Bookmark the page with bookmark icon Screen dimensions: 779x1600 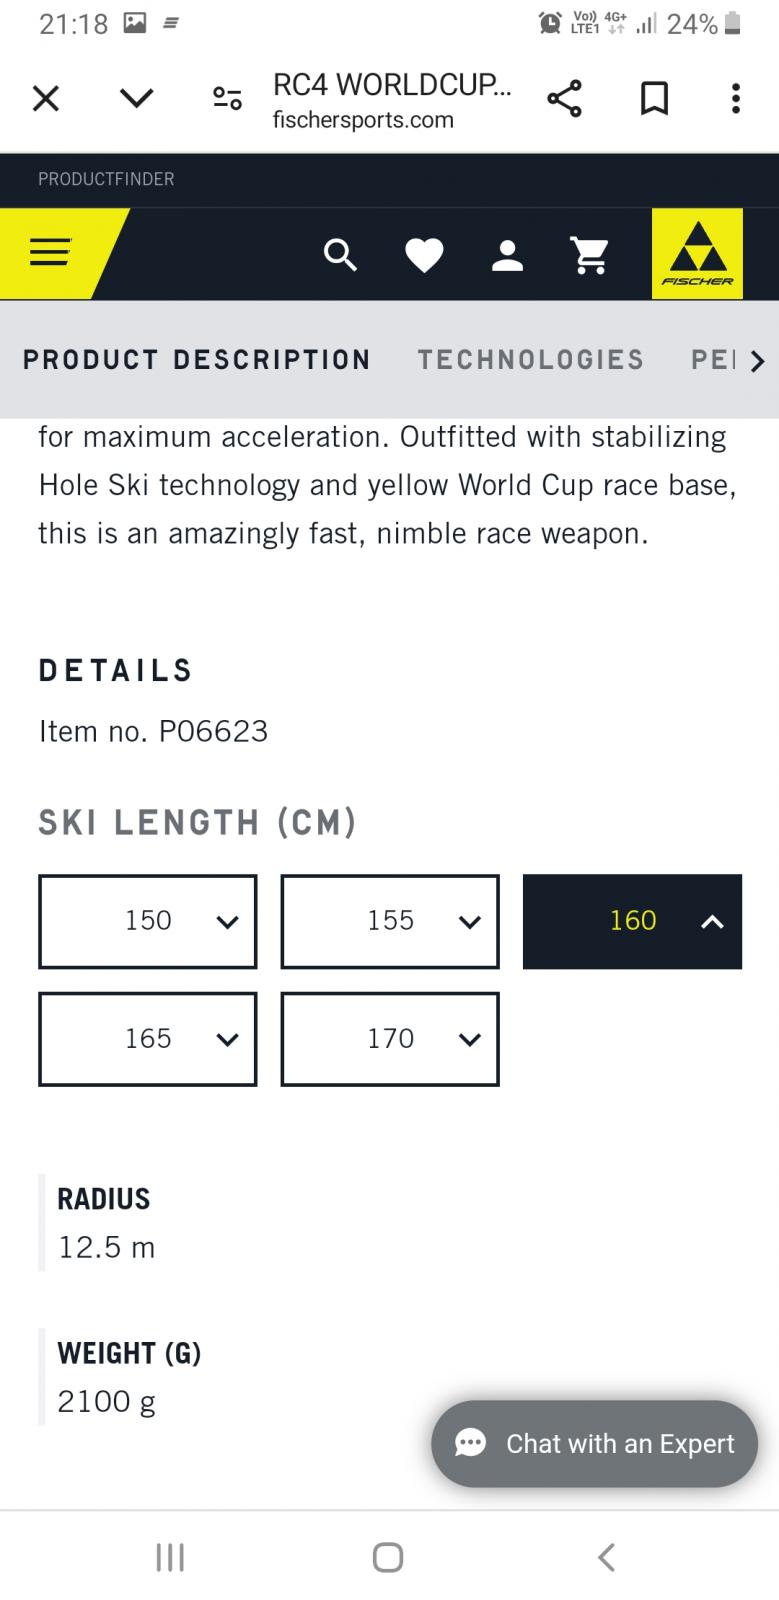click(654, 98)
